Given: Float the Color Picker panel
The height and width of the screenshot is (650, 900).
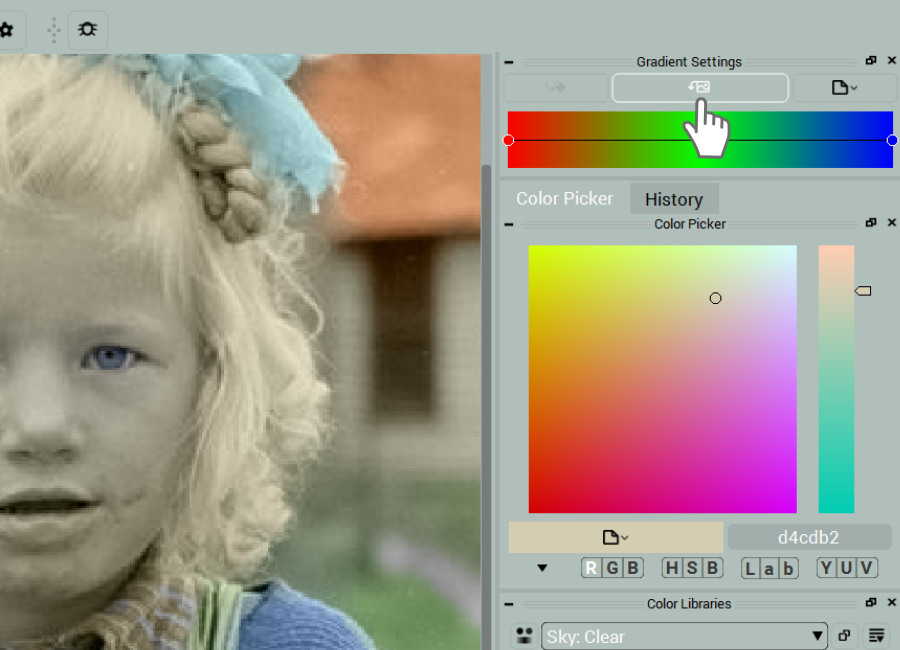Looking at the screenshot, I should pos(871,222).
